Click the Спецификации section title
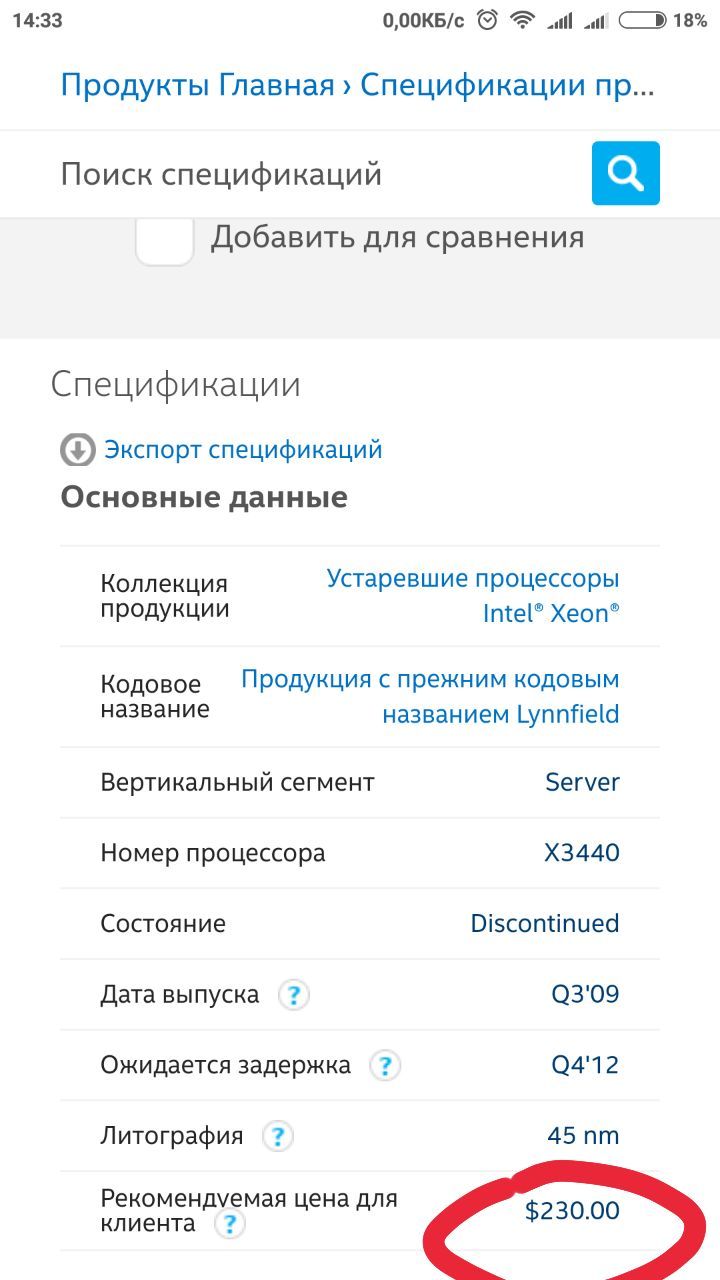Viewport: 720px width, 1280px height. 175,385
